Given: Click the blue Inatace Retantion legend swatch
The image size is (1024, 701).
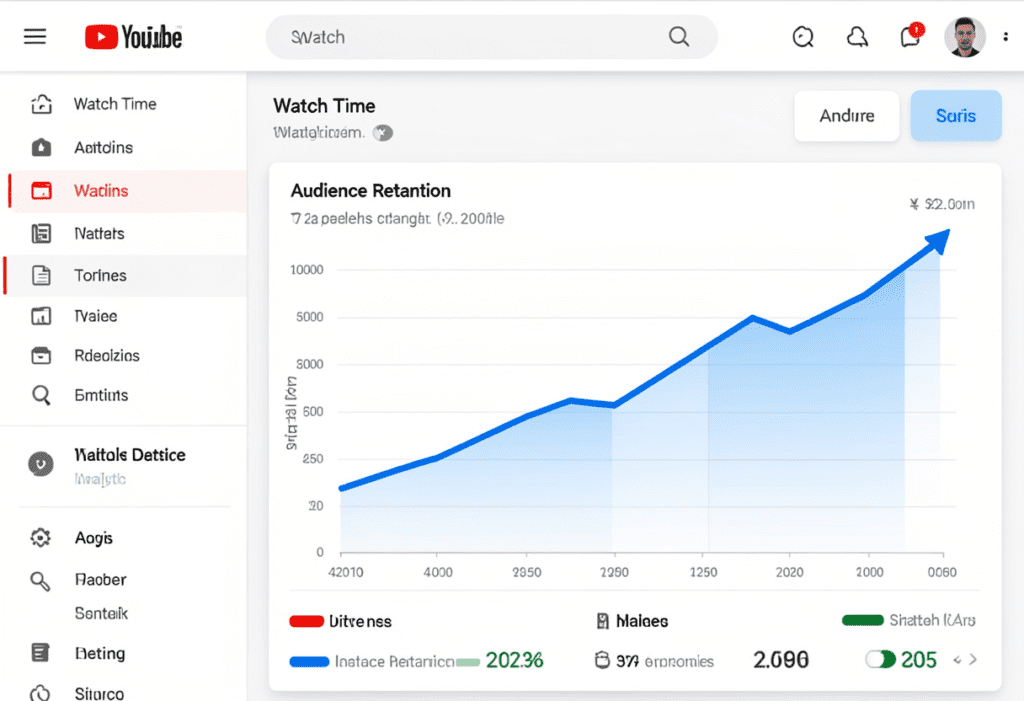Looking at the screenshot, I should point(308,661).
